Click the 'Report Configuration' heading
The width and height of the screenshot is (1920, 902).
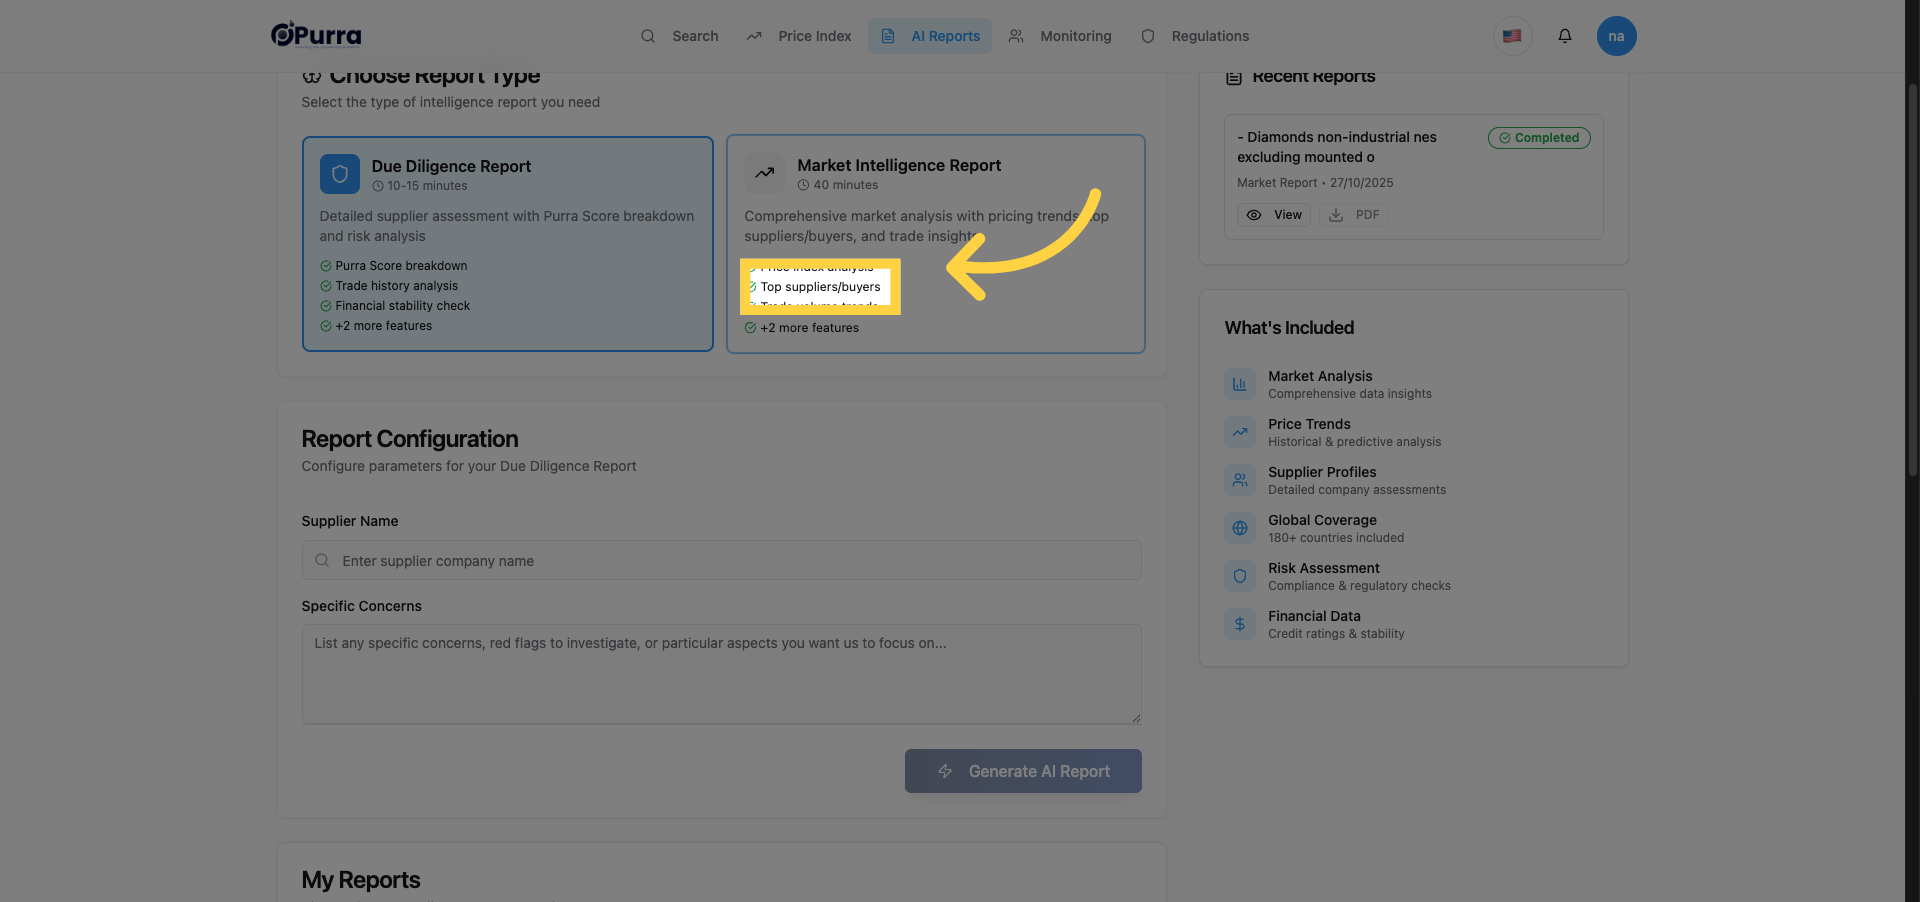pyautogui.click(x=410, y=439)
